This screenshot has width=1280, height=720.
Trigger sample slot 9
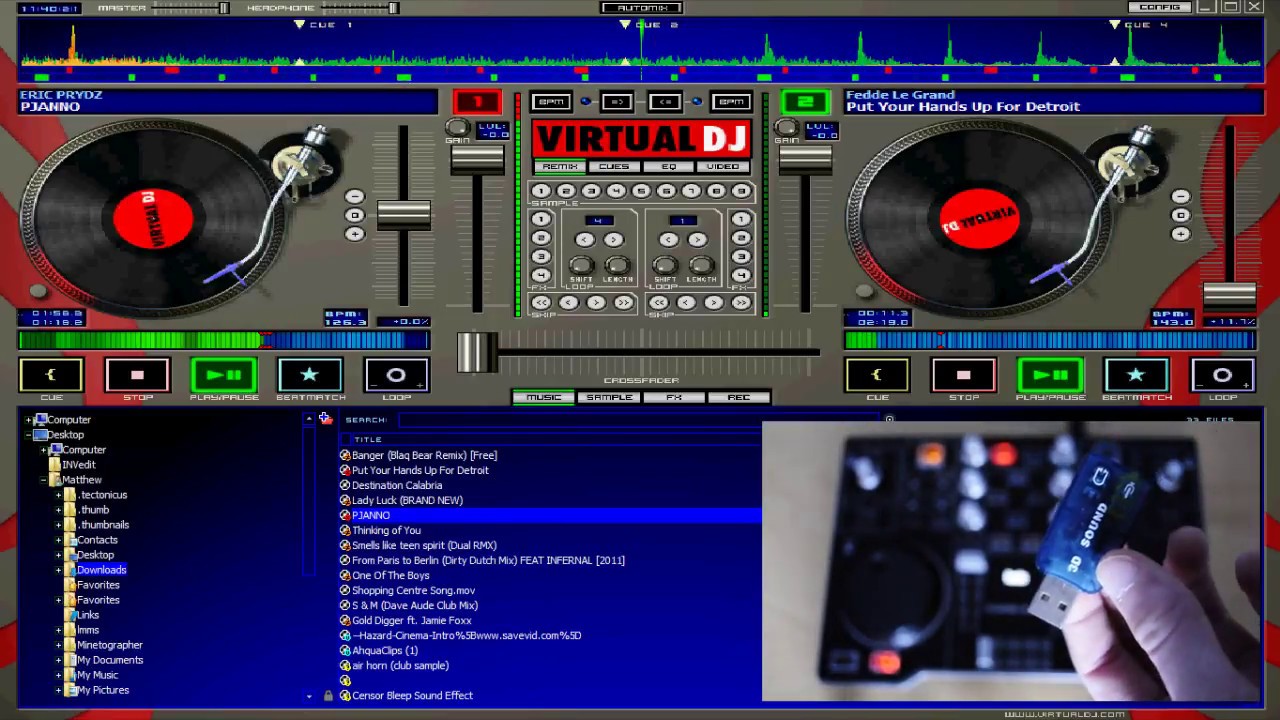tap(741, 191)
